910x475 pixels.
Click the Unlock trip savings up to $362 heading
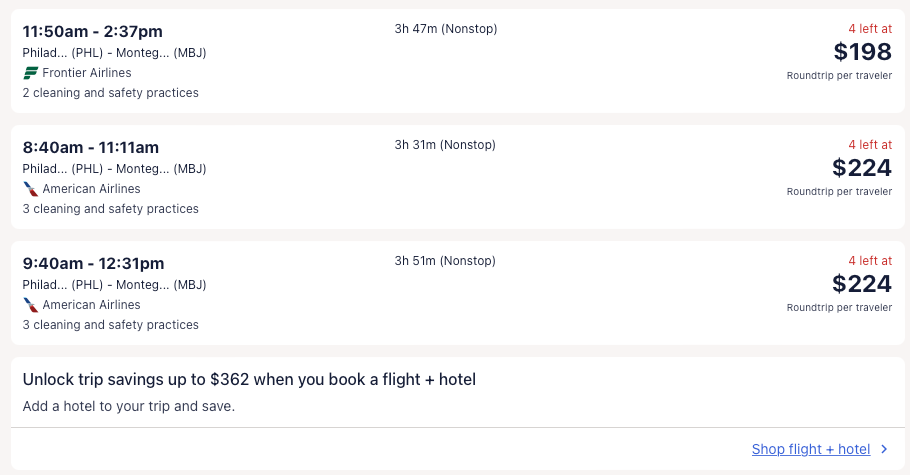(249, 380)
